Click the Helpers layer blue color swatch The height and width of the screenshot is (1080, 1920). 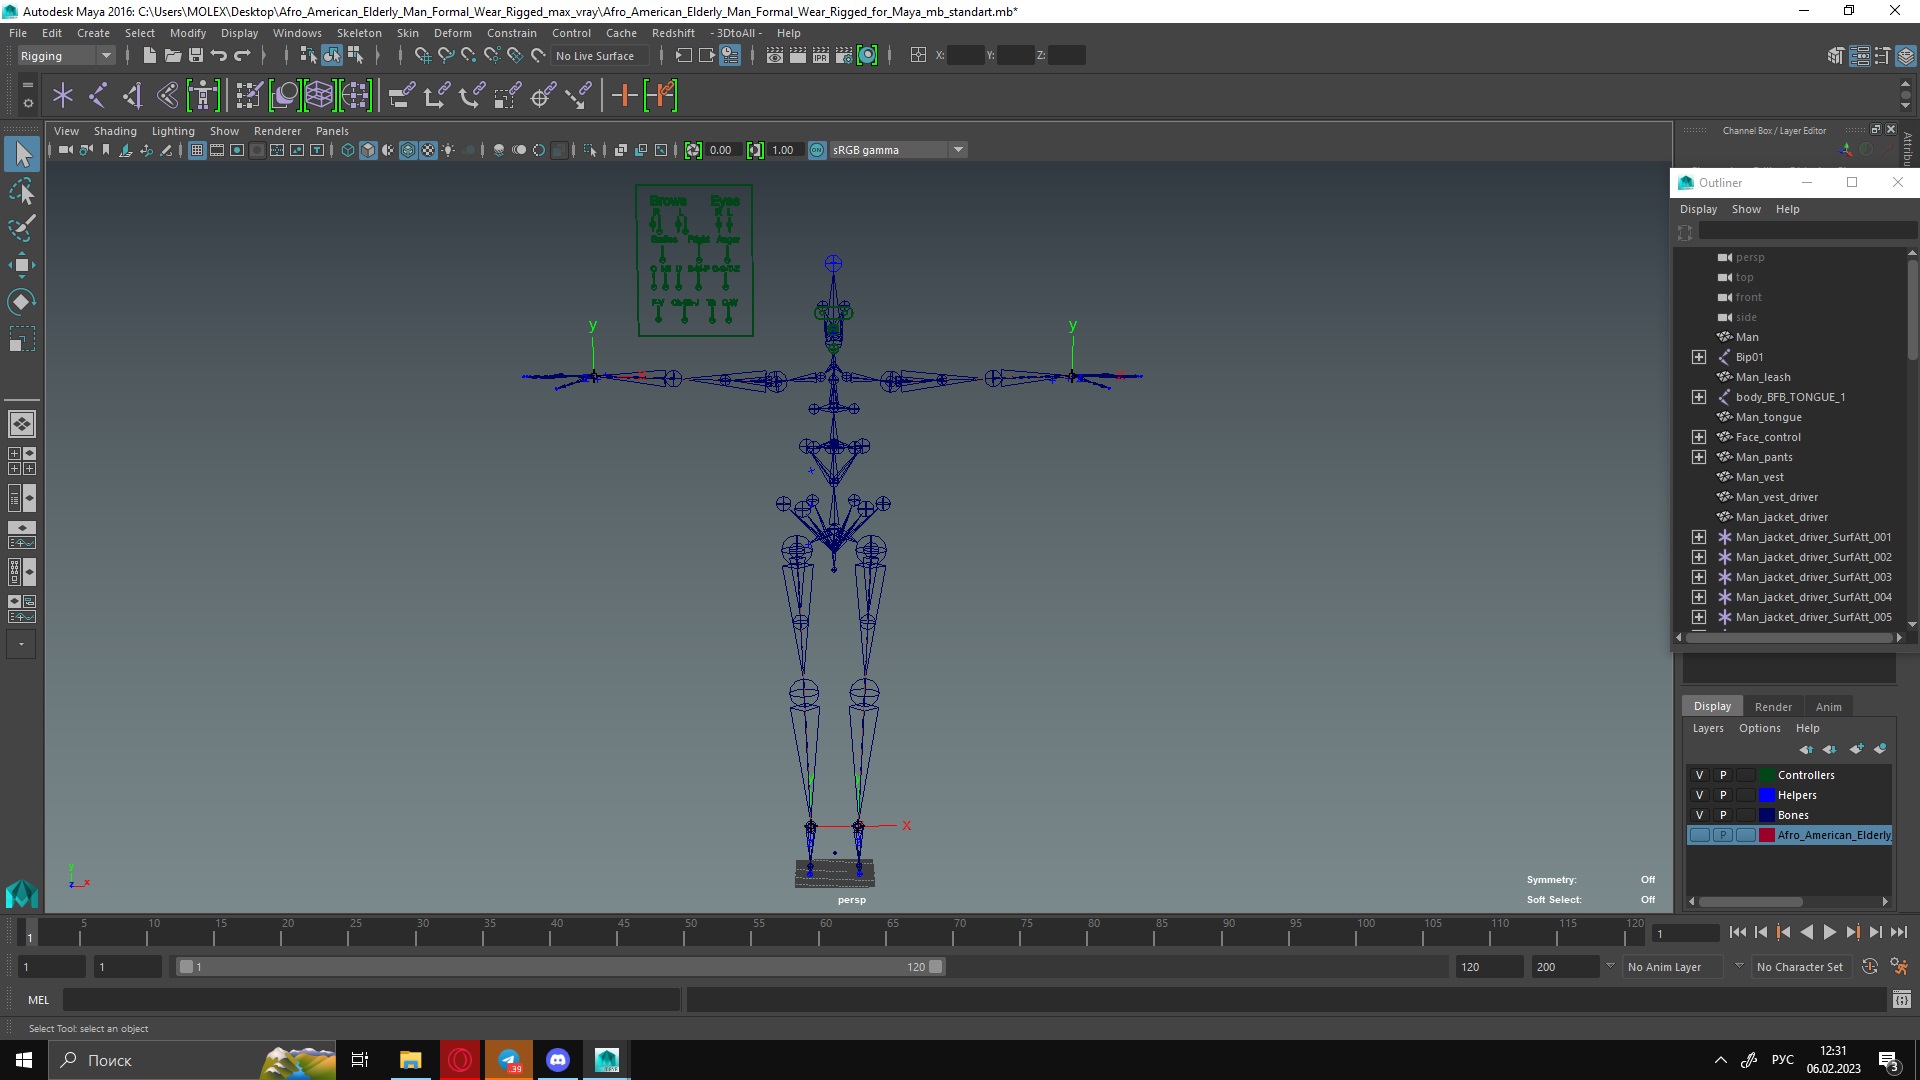click(1767, 795)
